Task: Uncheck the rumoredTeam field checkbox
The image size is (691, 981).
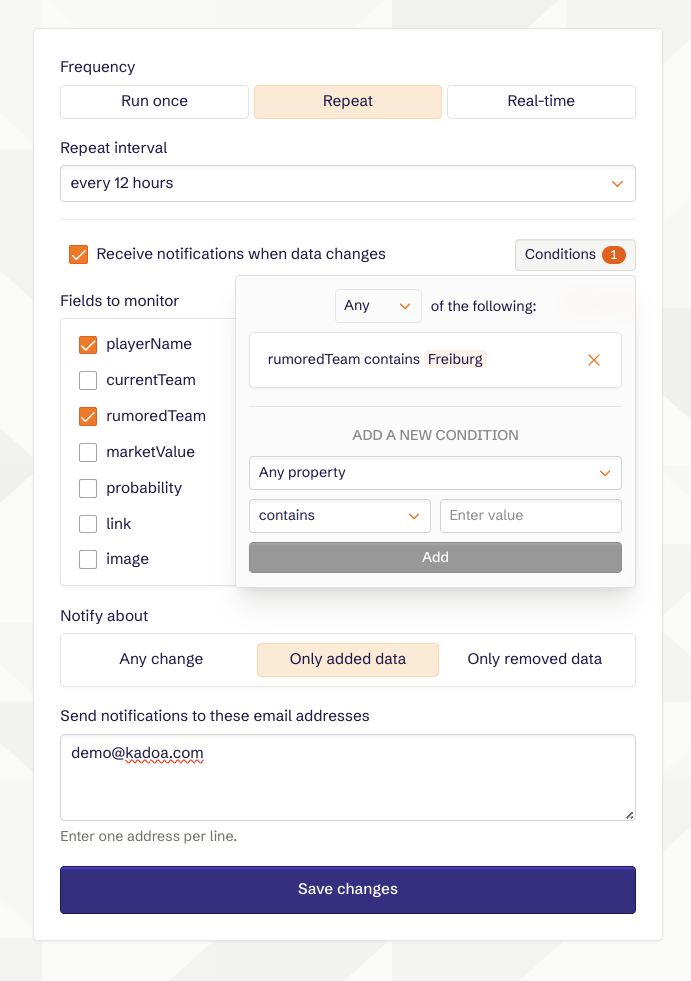Action: [x=88, y=417]
